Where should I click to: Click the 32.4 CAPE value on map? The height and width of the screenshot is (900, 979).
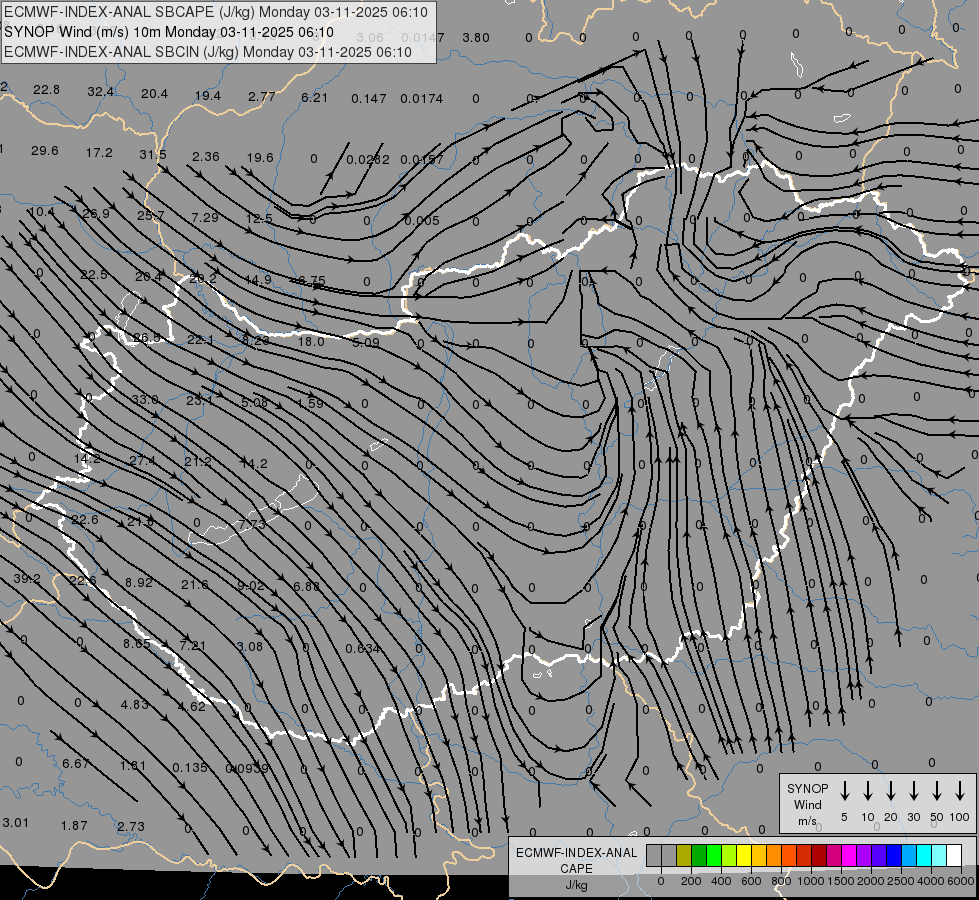click(x=101, y=92)
